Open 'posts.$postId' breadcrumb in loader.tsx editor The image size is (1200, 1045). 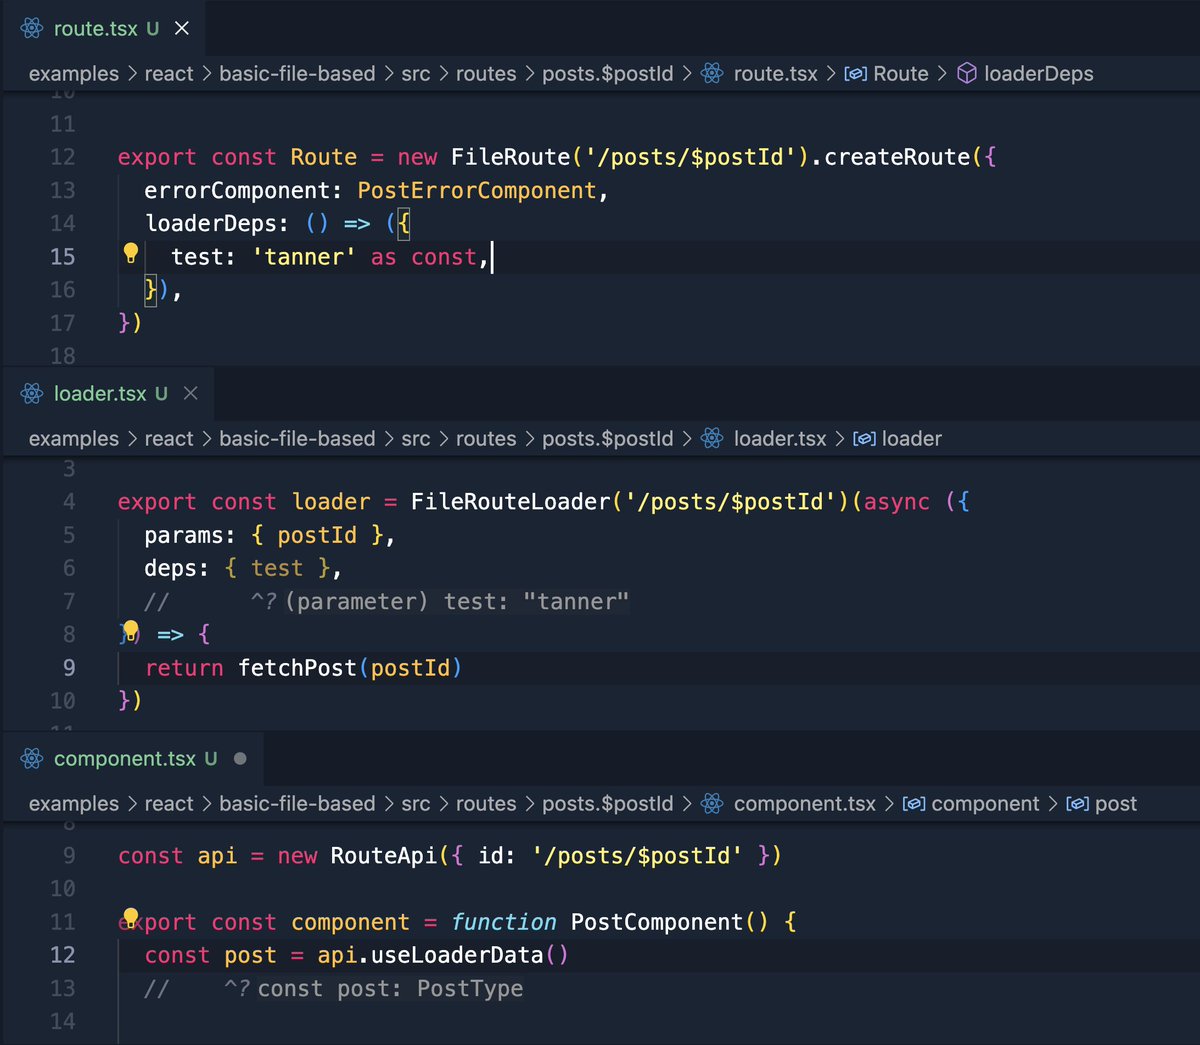pyautogui.click(x=608, y=438)
